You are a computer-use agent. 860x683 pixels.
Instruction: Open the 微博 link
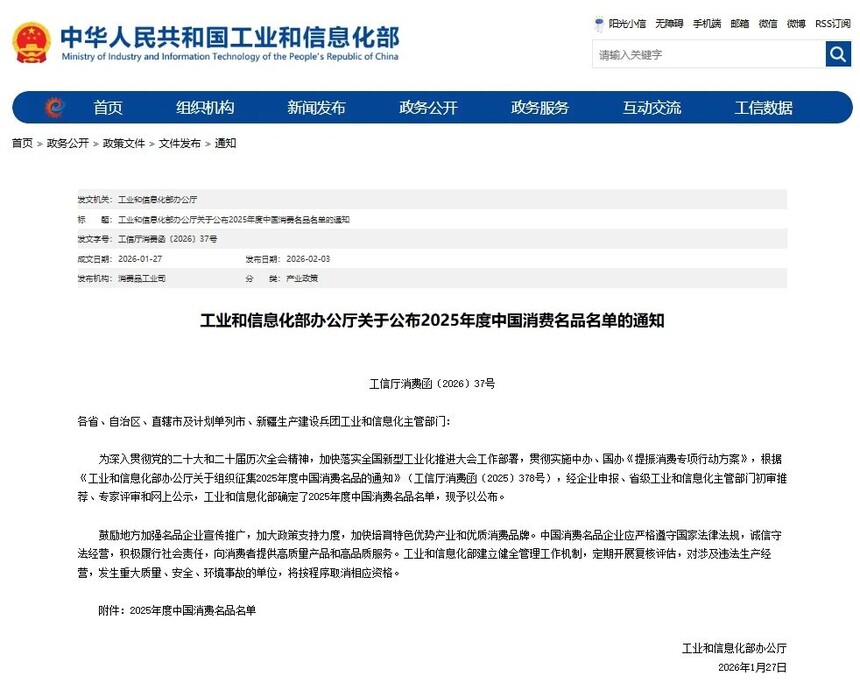pos(796,24)
